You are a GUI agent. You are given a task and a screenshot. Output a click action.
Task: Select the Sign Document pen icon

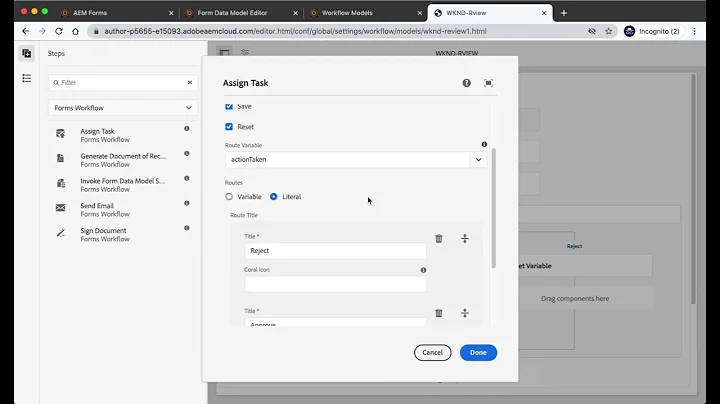[61, 233]
